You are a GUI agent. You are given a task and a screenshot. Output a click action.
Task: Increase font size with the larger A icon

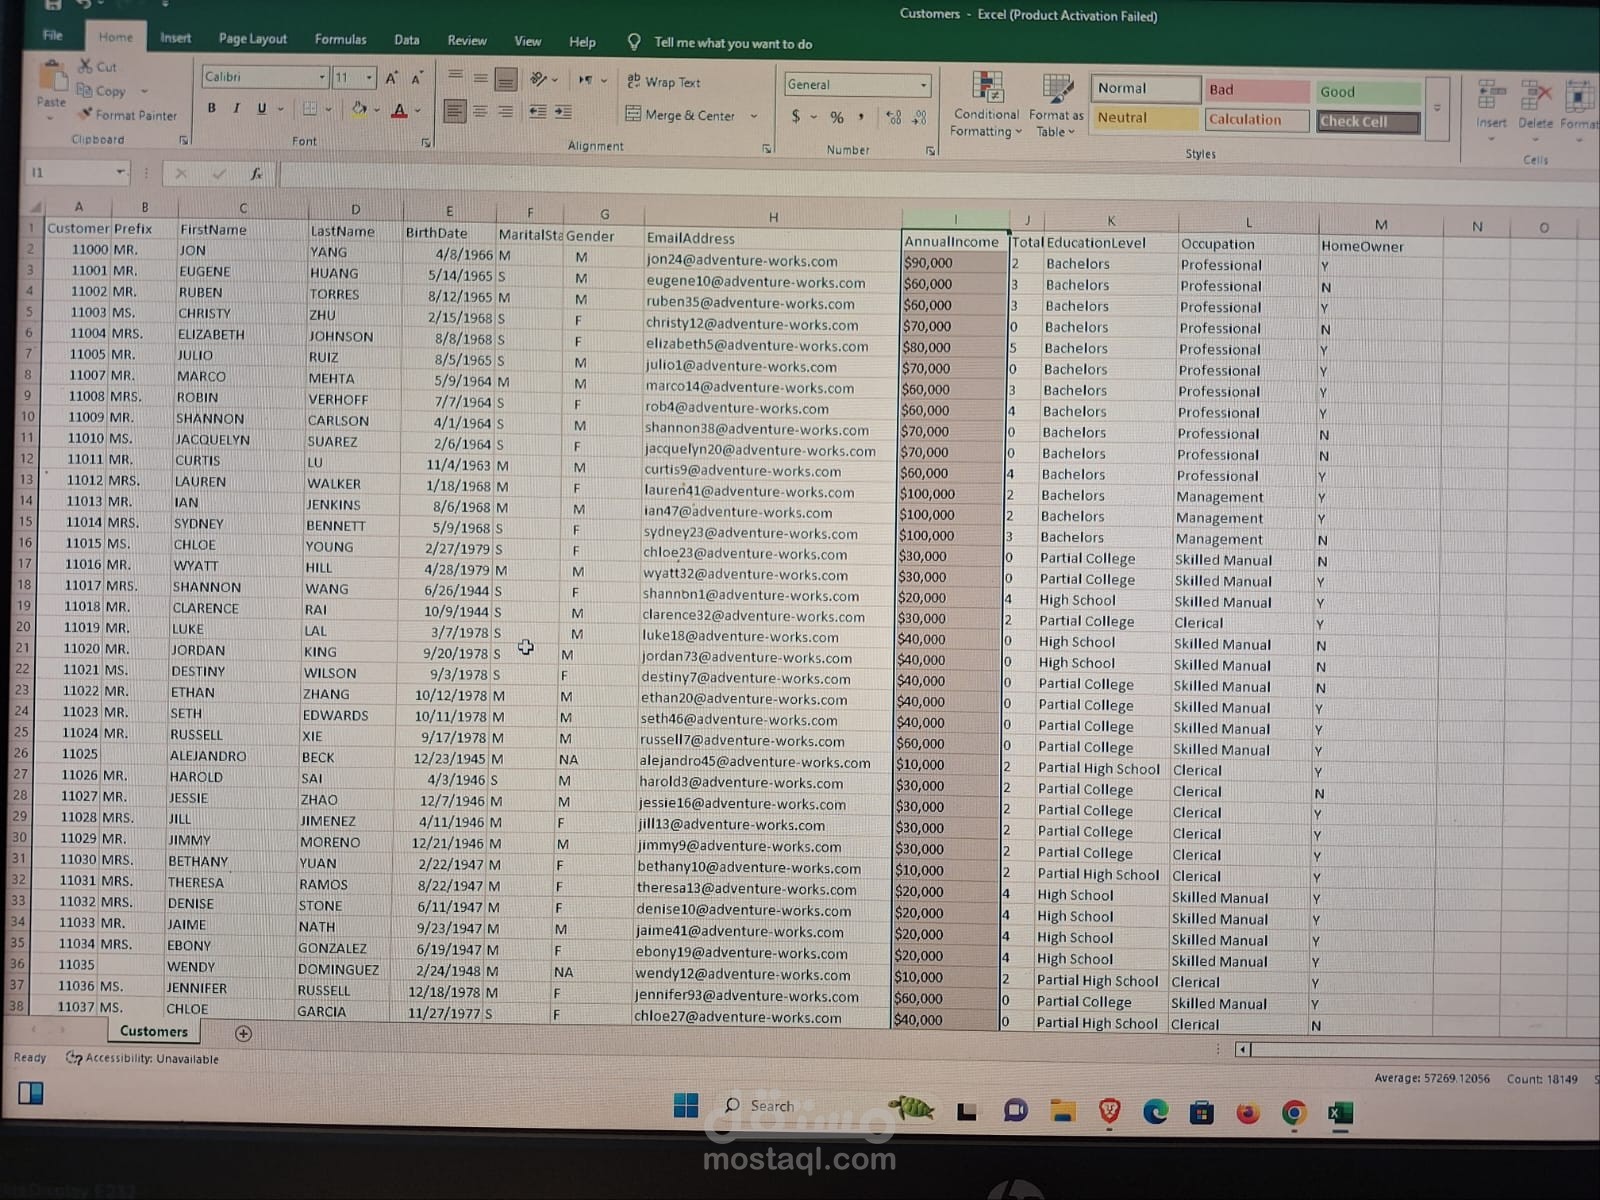391,77
